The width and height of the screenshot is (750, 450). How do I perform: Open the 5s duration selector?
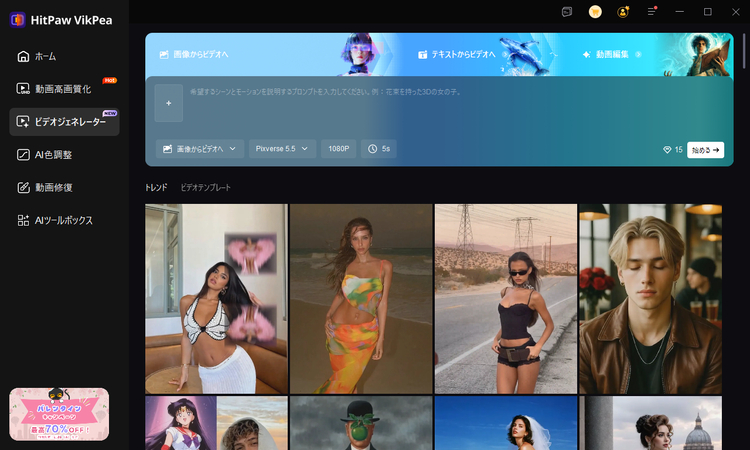click(x=379, y=149)
